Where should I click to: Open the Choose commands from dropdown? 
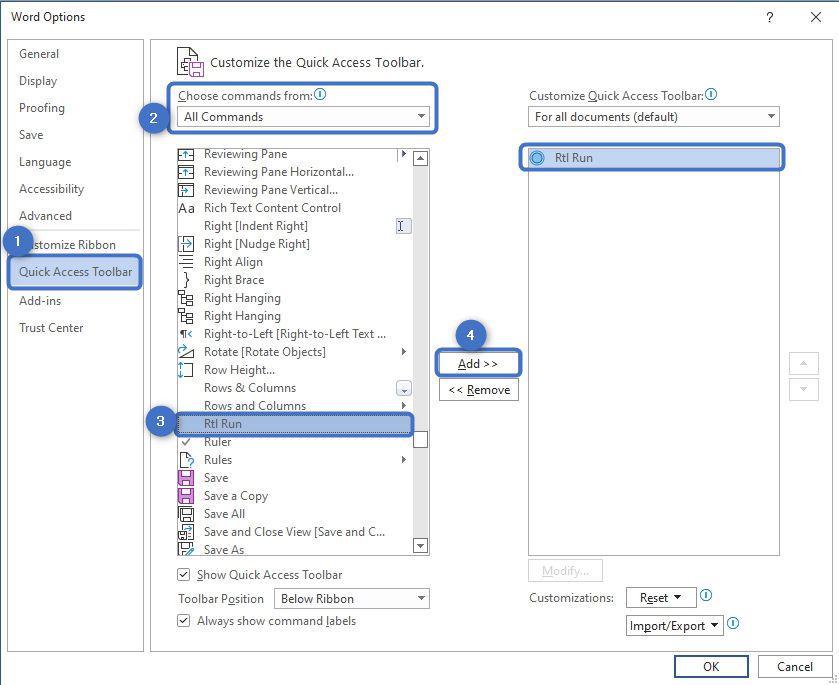[x=303, y=117]
